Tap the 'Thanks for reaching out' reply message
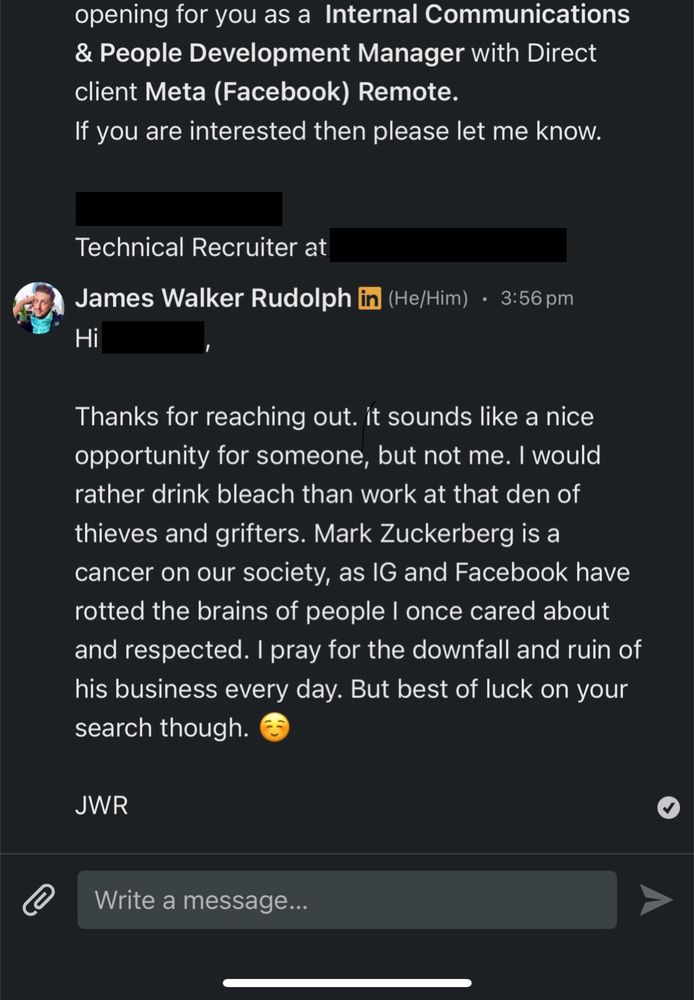694x1000 pixels. pyautogui.click(x=358, y=572)
